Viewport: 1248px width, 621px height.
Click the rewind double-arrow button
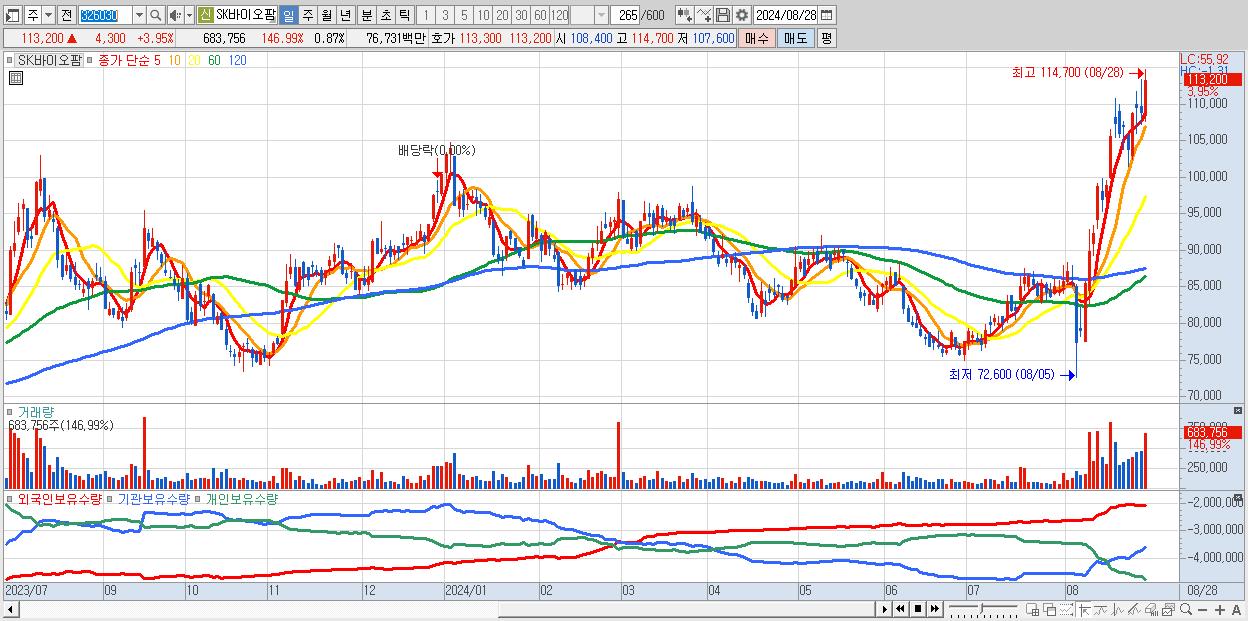point(900,609)
